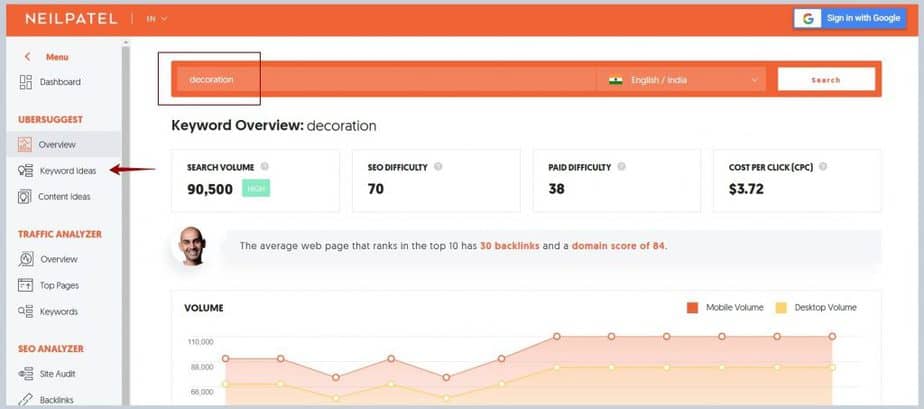924x409 pixels.
Task: Click the Ubersuggest Overview chart icon
Action: 25,144
